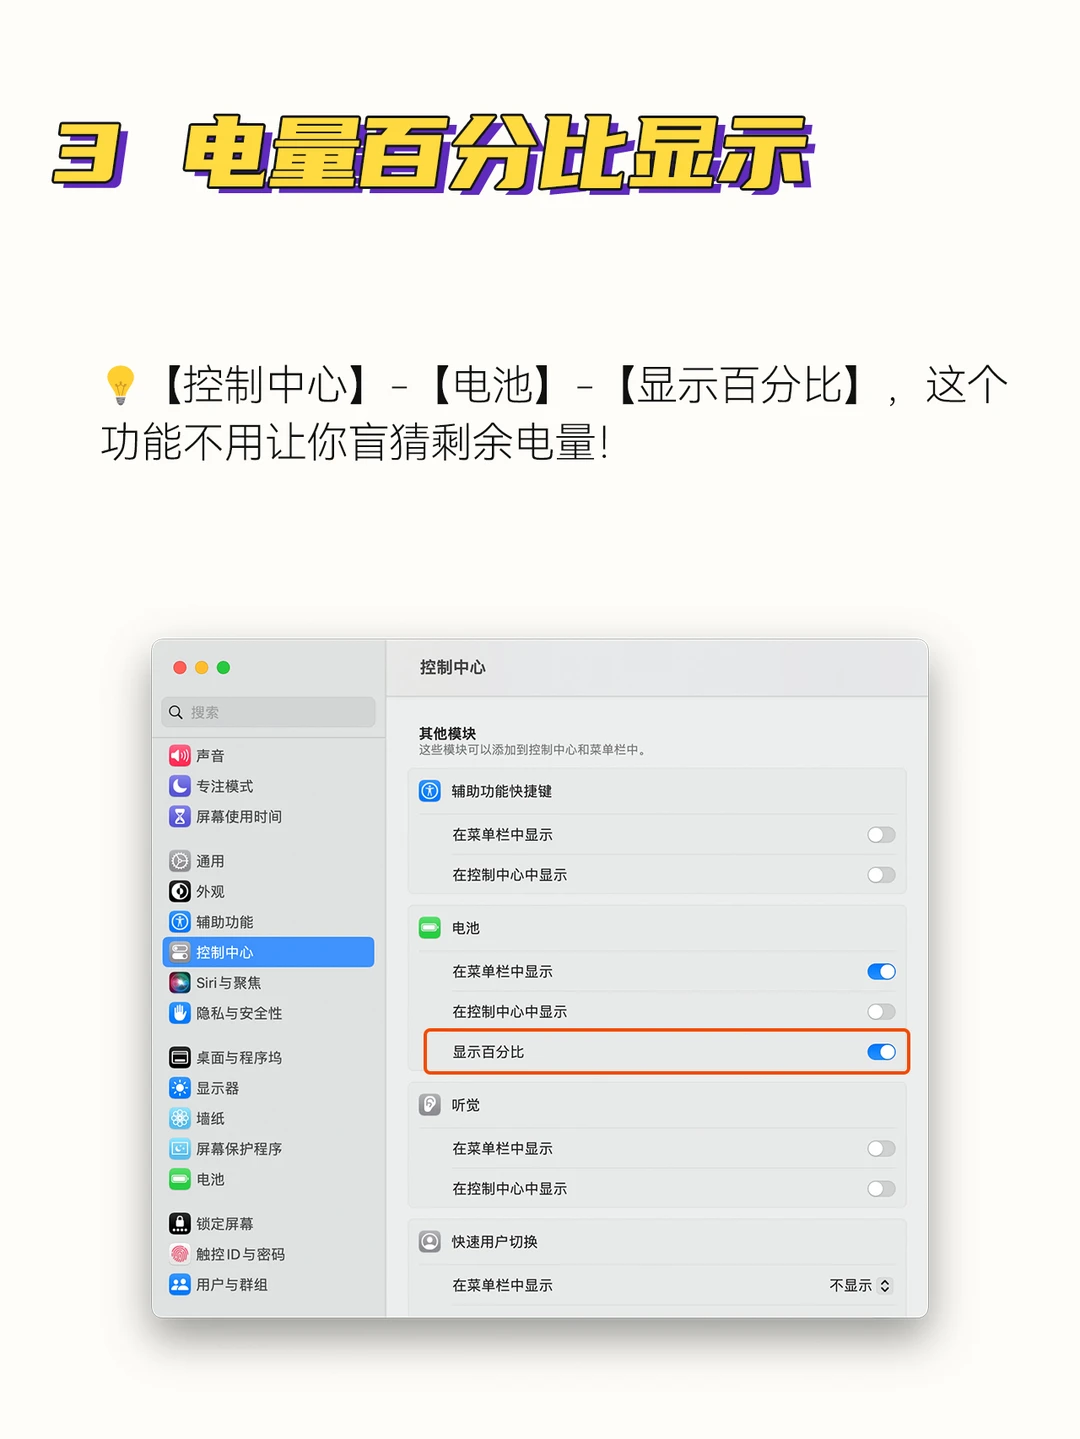Image resolution: width=1080 pixels, height=1439 pixels.
Task: Select the 专注模式 moon icon
Action: [180, 786]
